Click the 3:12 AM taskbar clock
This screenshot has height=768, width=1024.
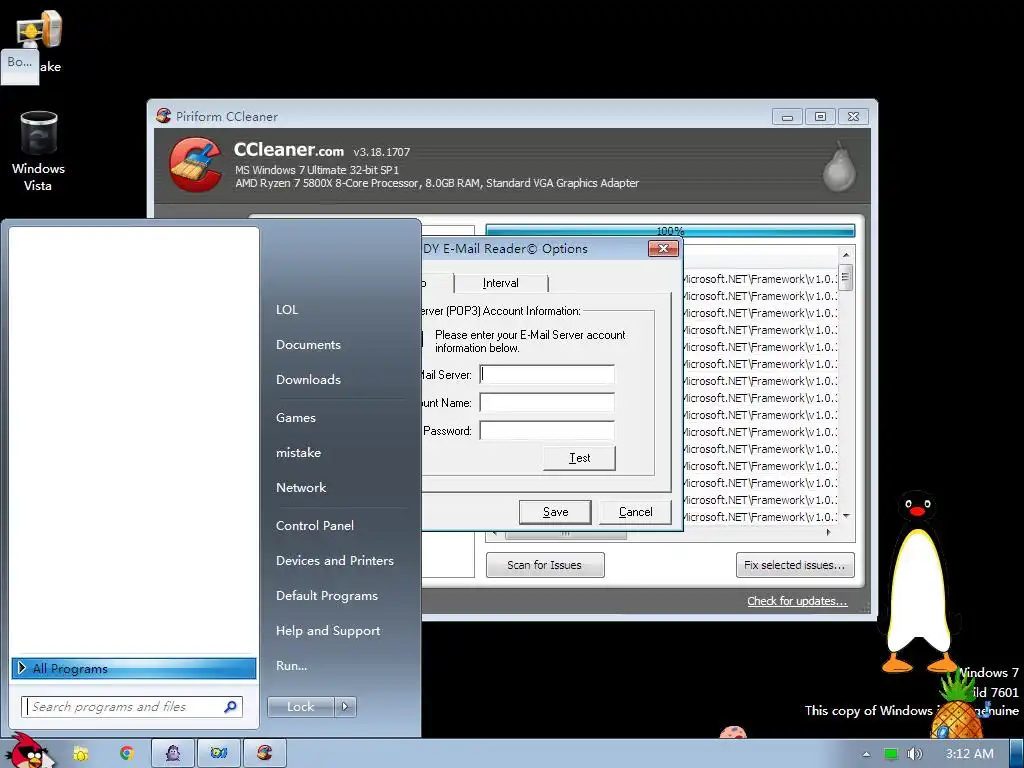[x=970, y=754]
